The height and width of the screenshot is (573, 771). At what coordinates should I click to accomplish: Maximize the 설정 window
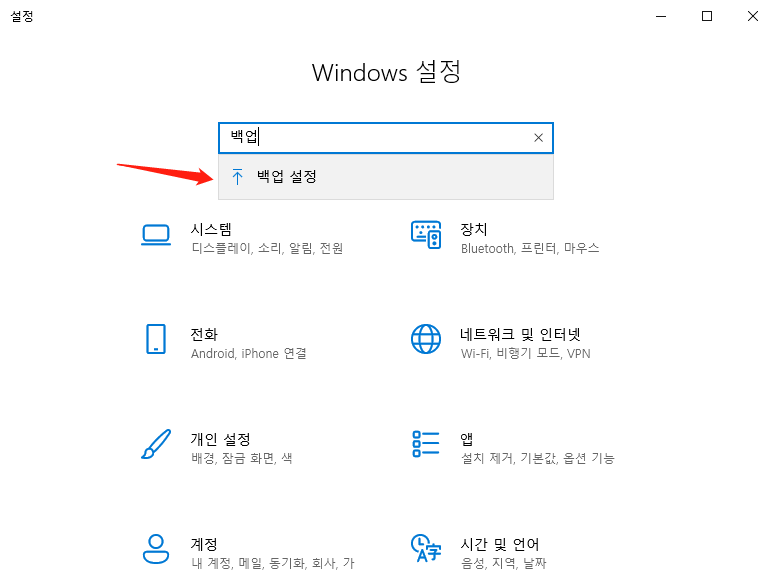pyautogui.click(x=707, y=16)
